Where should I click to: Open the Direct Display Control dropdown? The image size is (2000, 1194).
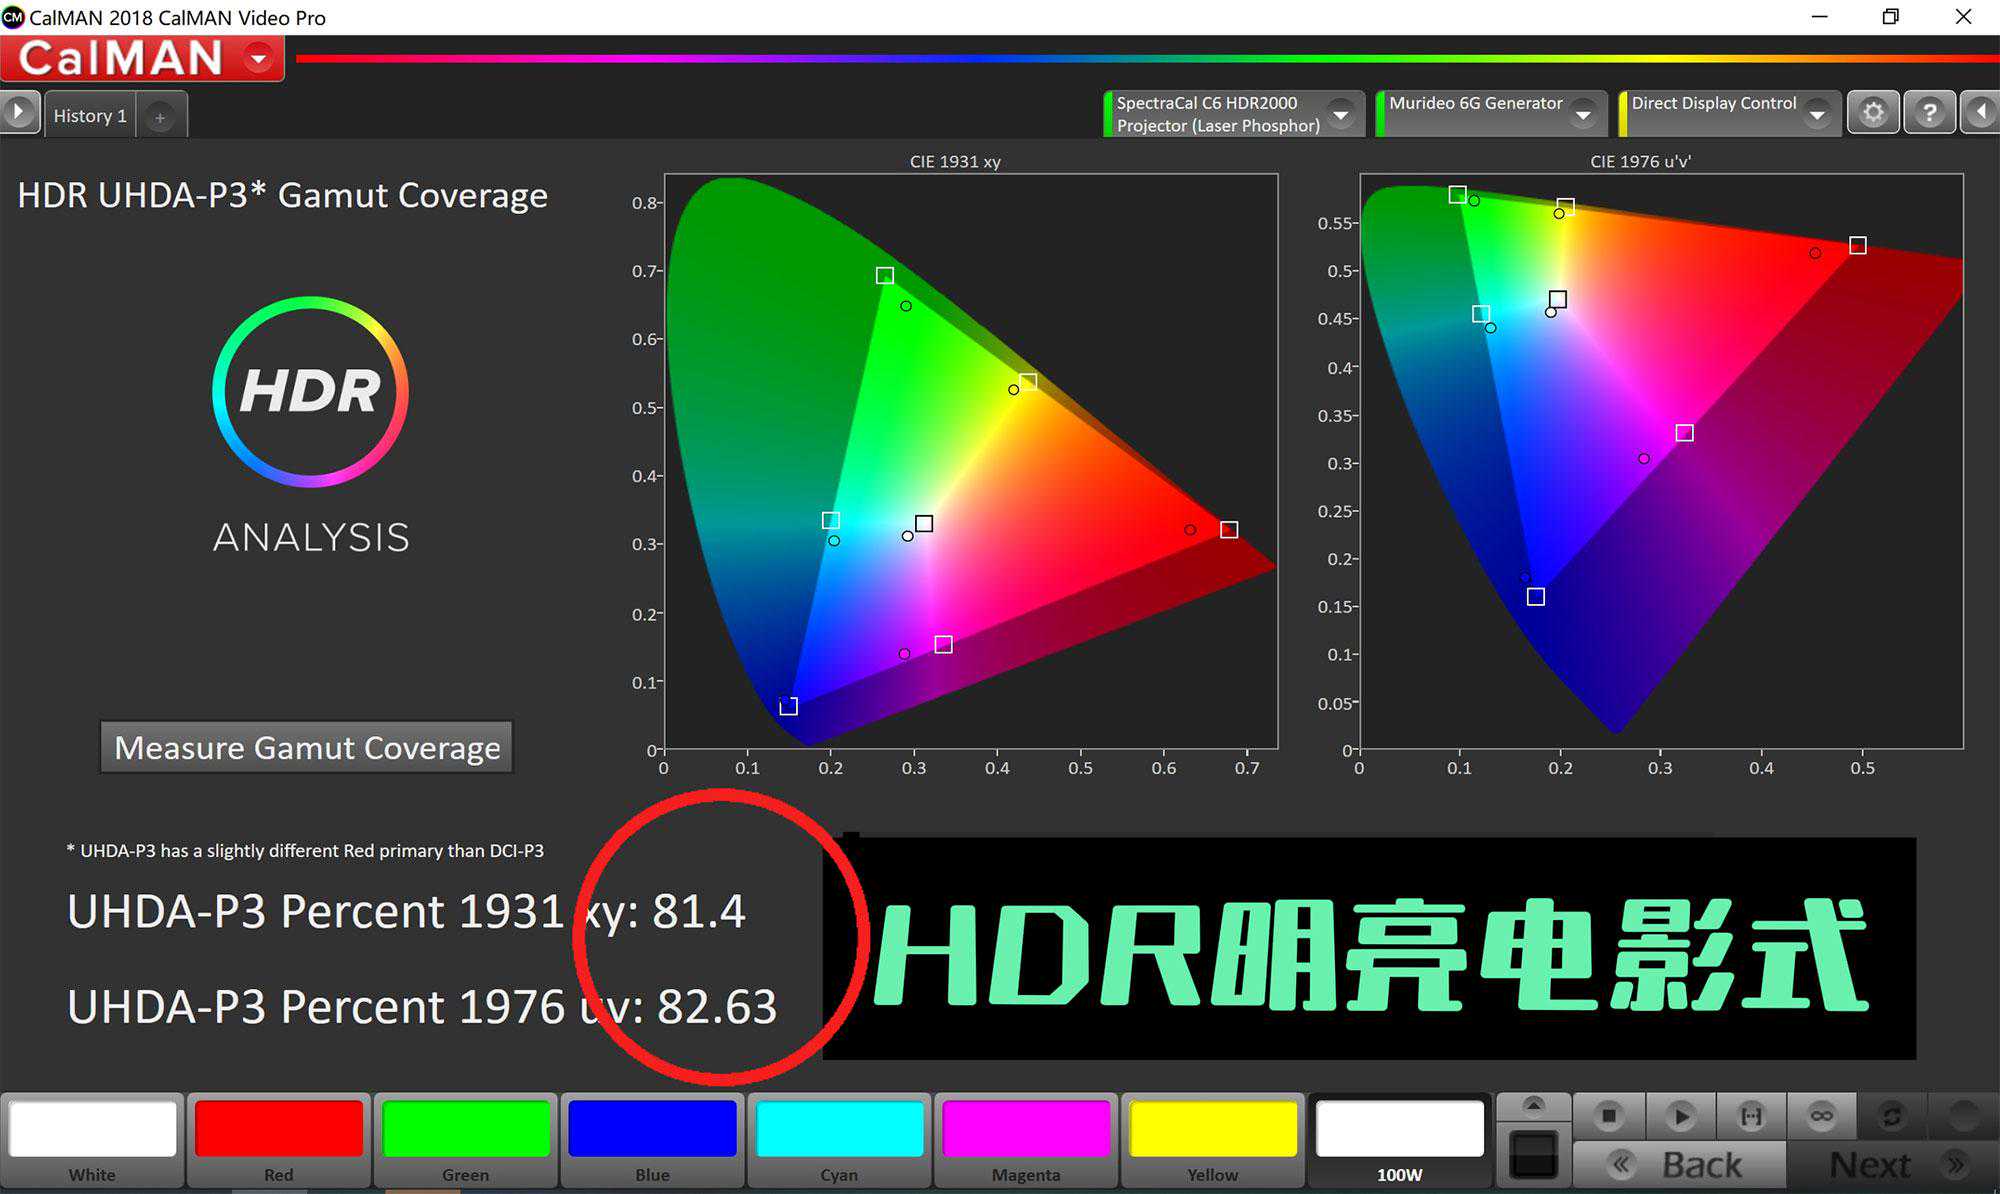[1817, 114]
